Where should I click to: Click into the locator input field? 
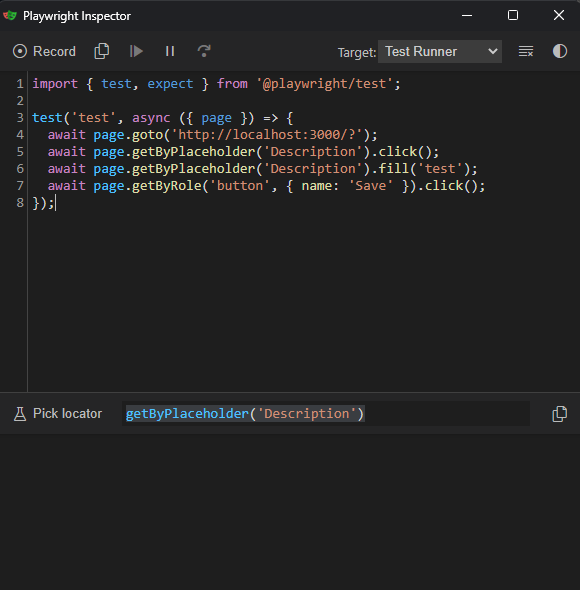(x=326, y=414)
